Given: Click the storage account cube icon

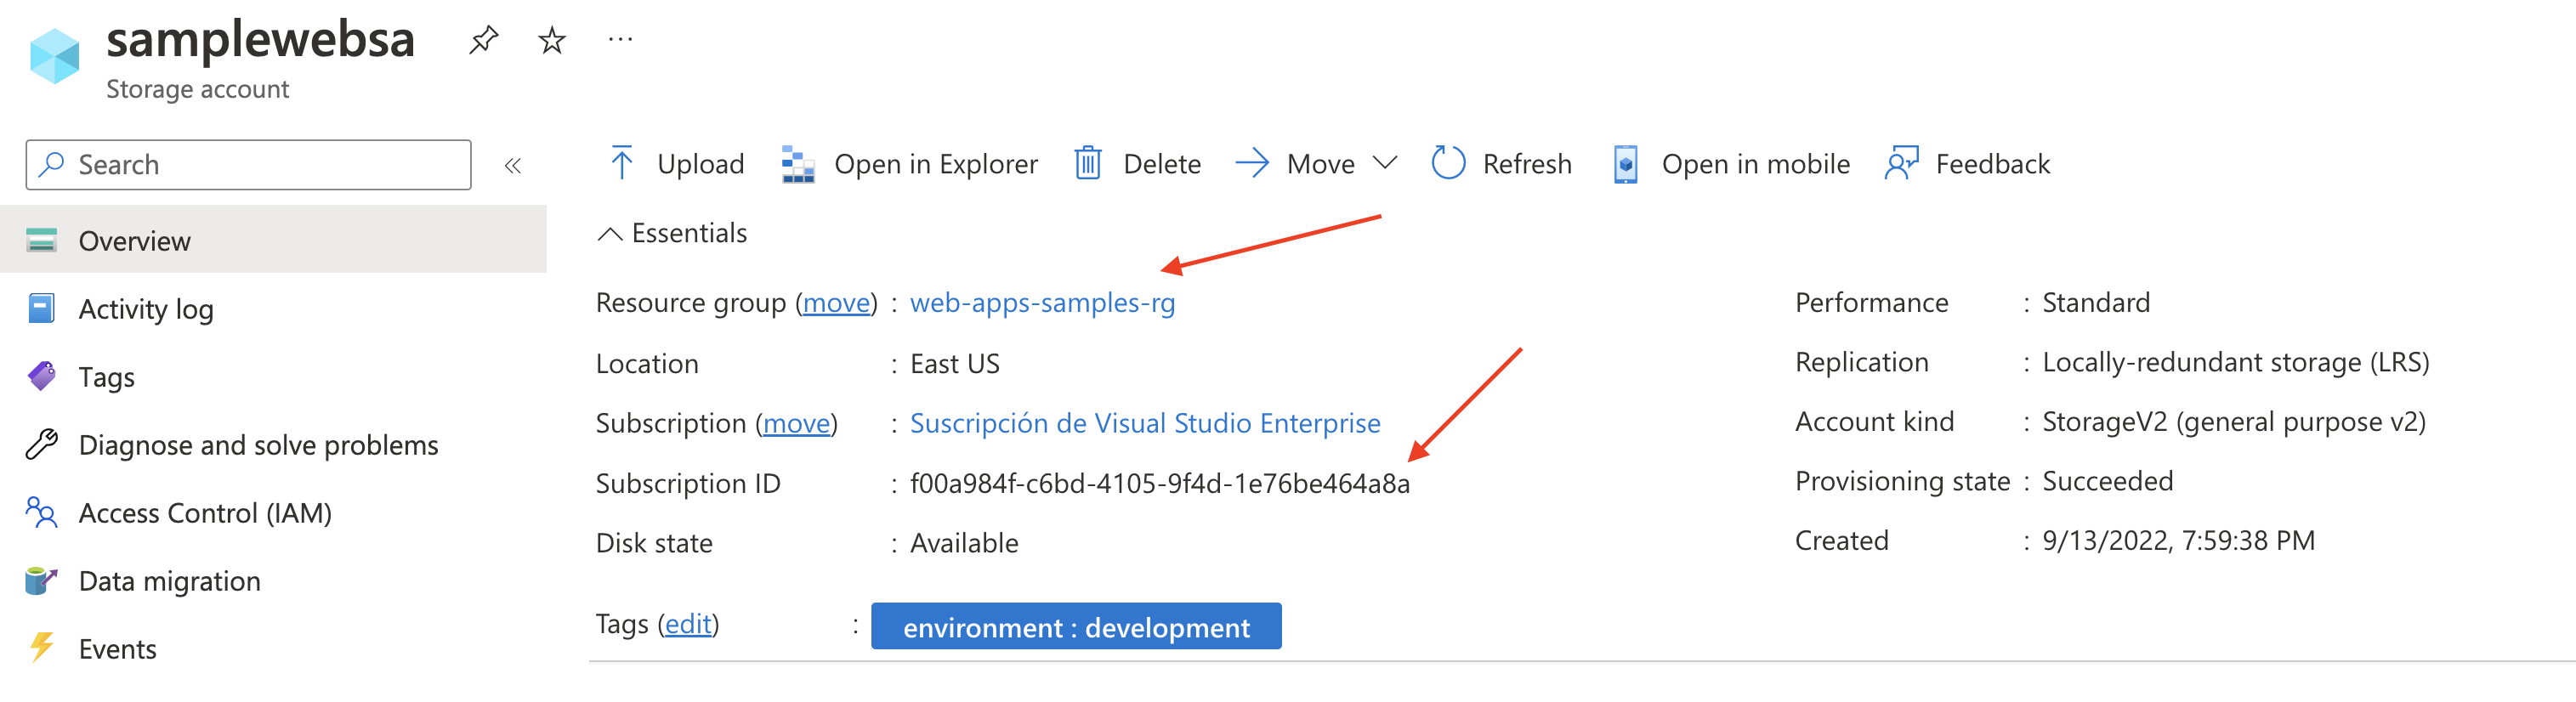Looking at the screenshot, I should pyautogui.click(x=55, y=56).
